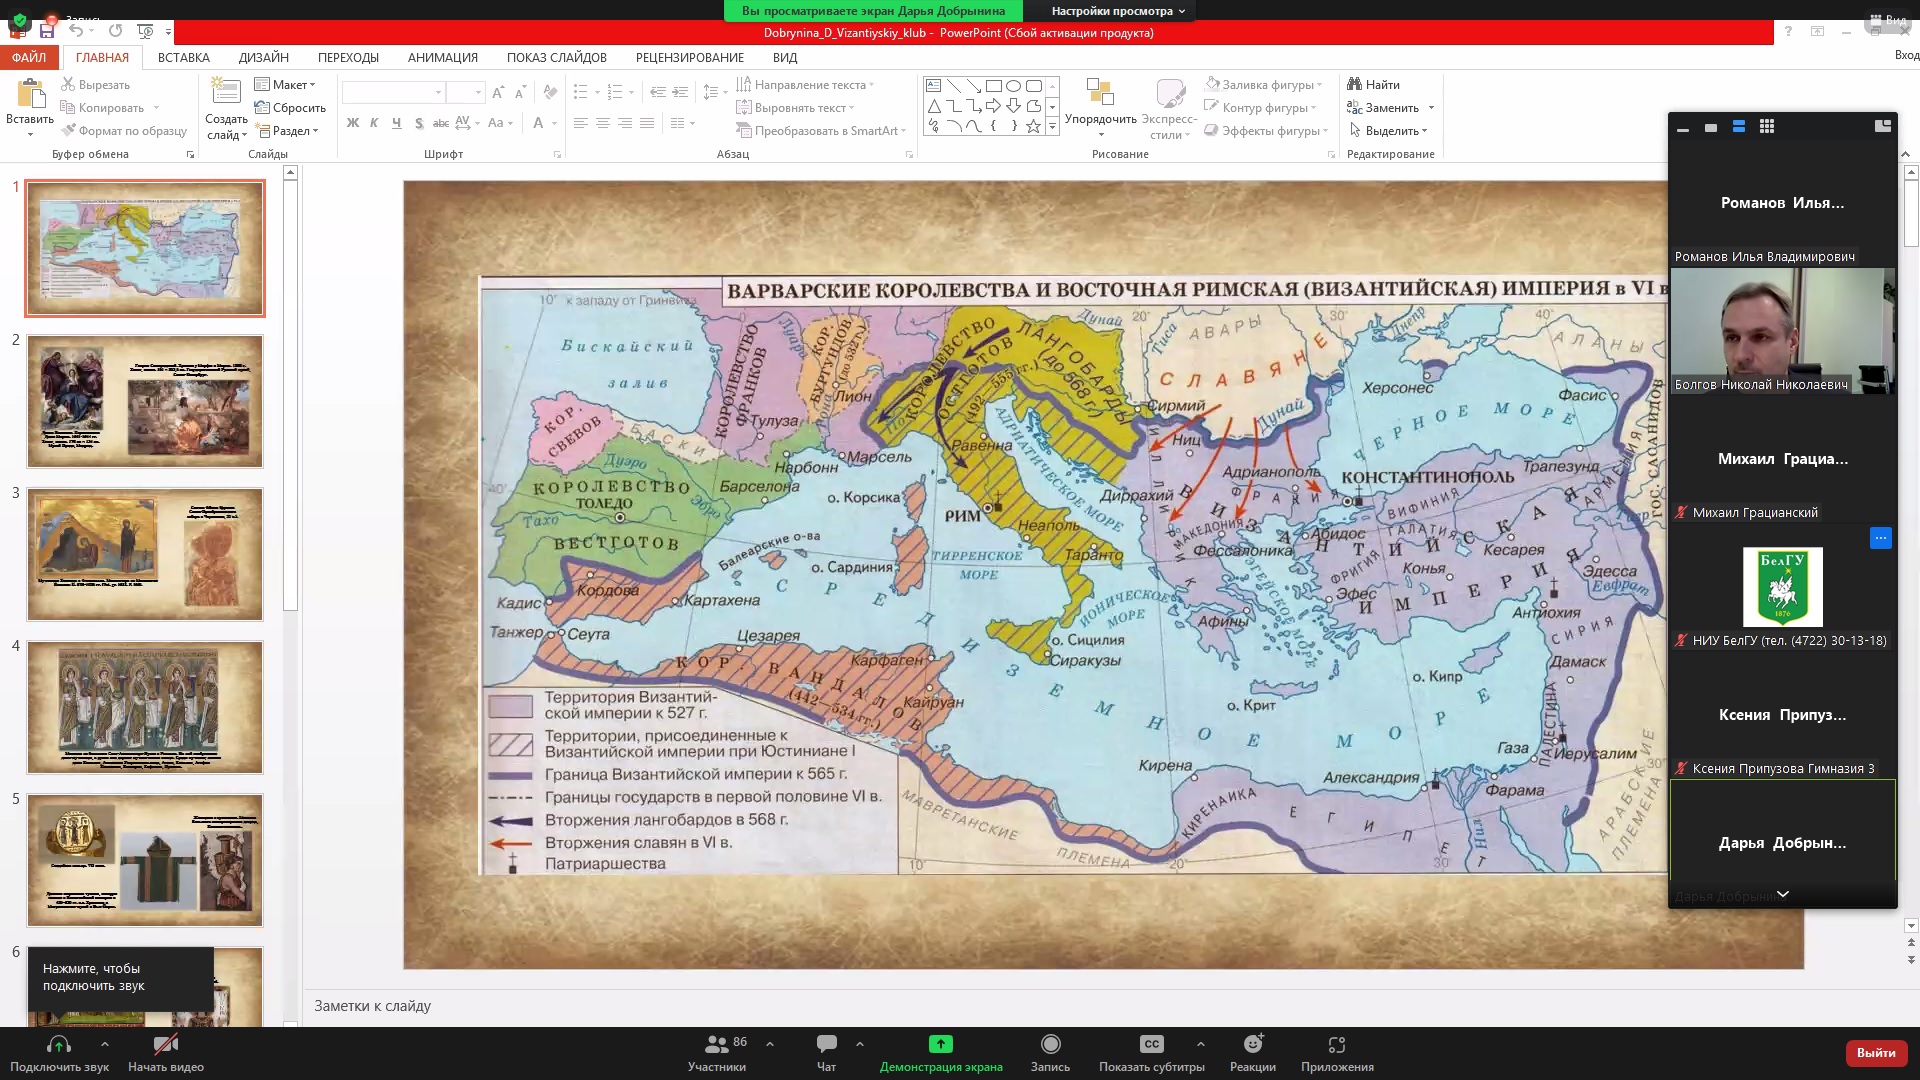The height and width of the screenshot is (1080, 1920).
Task: Select slide 4 thumbnail
Action: 145,707
